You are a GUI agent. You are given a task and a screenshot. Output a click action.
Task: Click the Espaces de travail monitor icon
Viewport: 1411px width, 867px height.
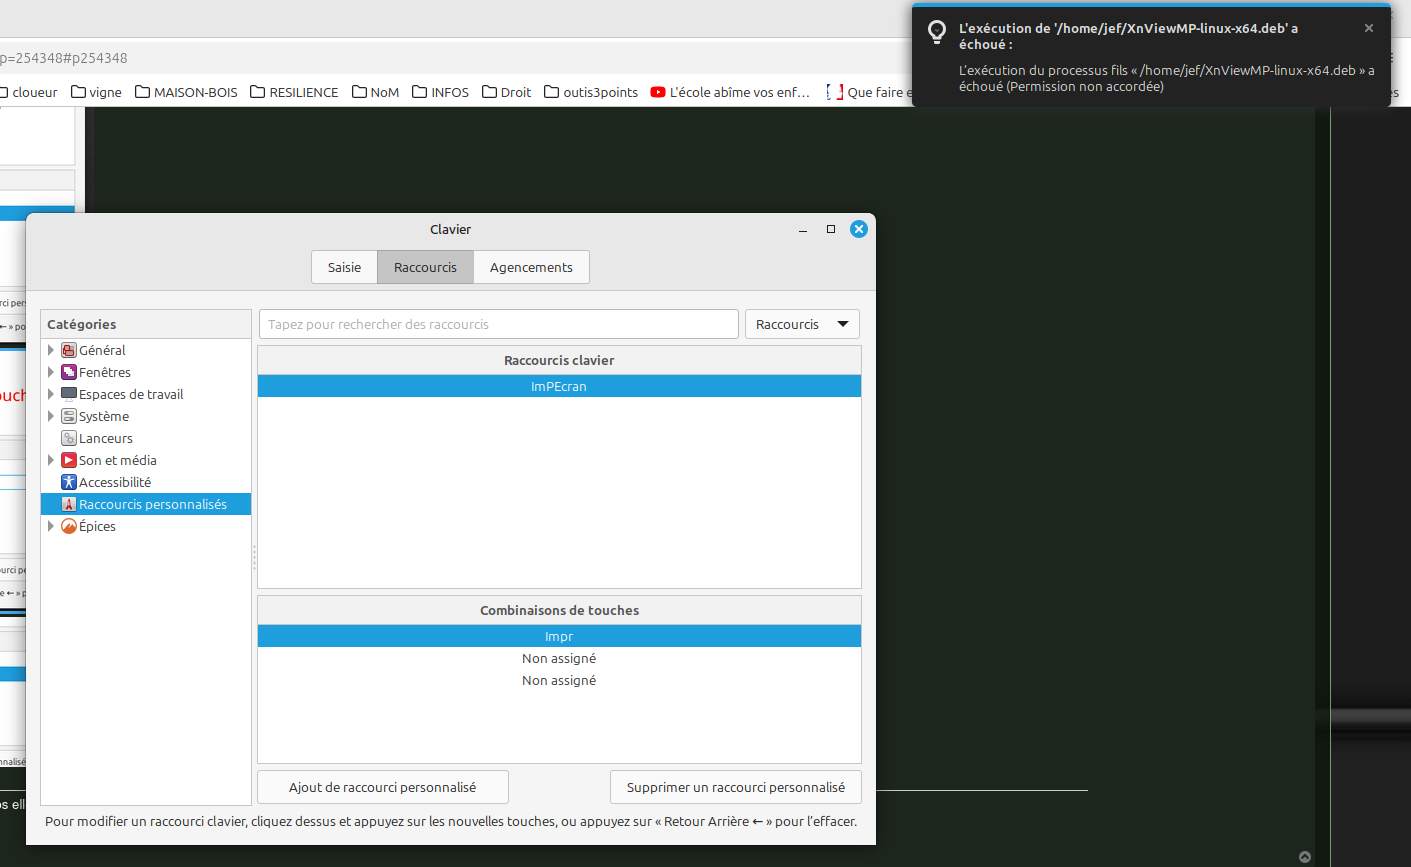tap(69, 394)
